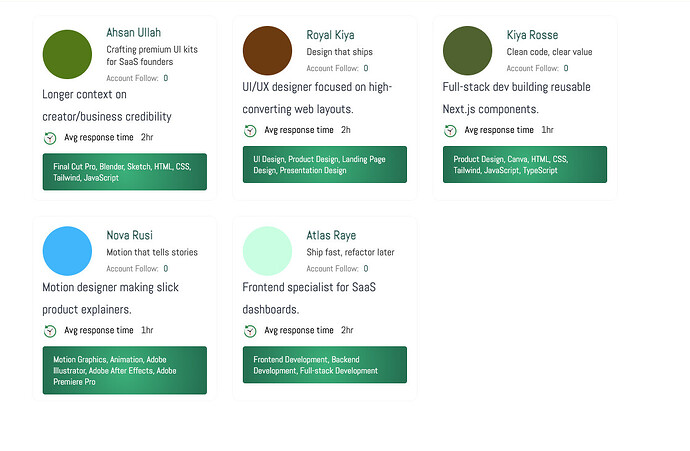
Task: Click response time clock icon for Kiya Rosse
Action: tap(450, 130)
